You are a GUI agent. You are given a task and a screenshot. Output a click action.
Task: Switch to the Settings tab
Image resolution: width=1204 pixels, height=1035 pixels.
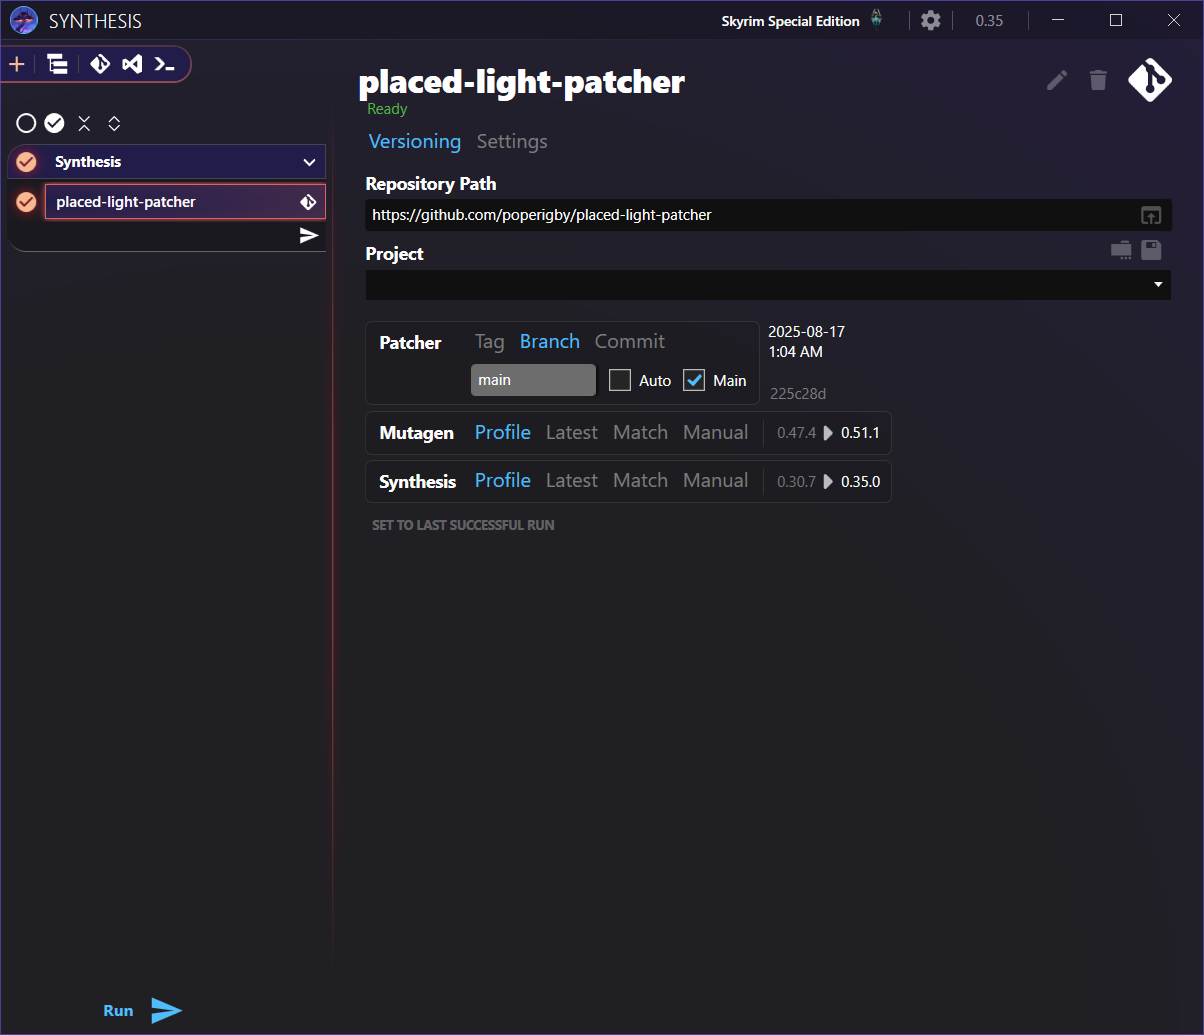click(512, 142)
